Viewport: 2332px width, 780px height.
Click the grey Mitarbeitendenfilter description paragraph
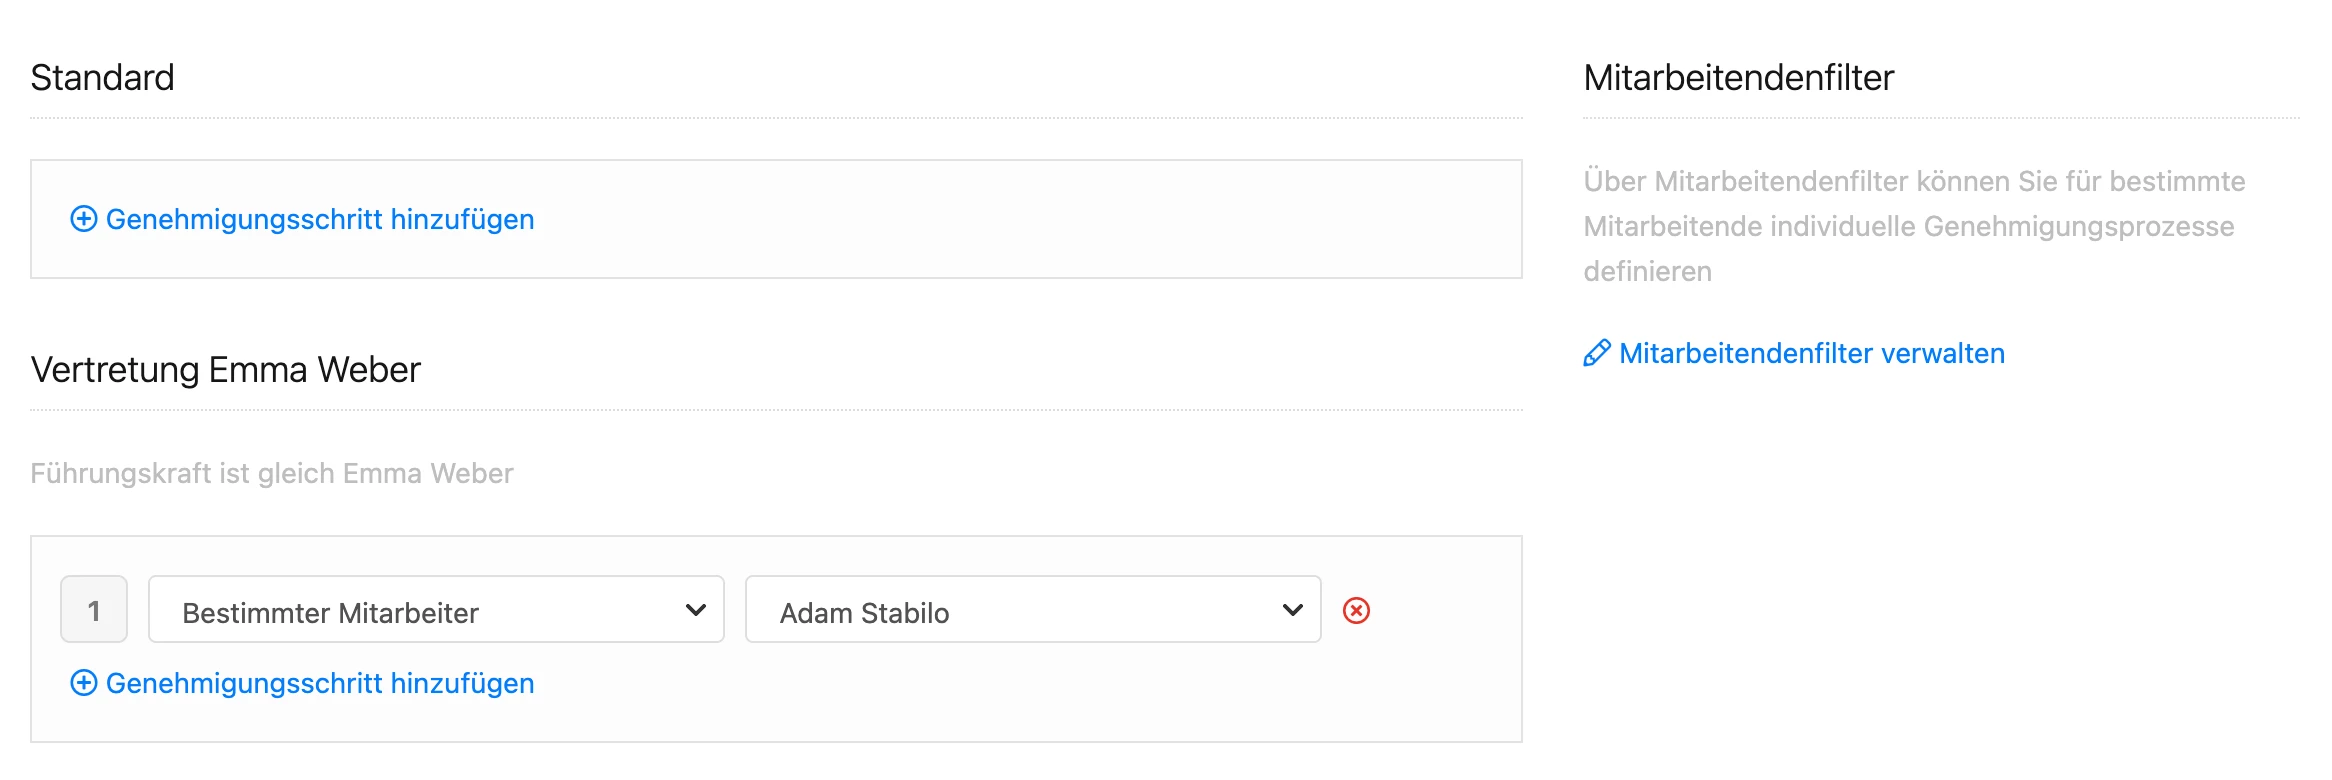(1912, 226)
